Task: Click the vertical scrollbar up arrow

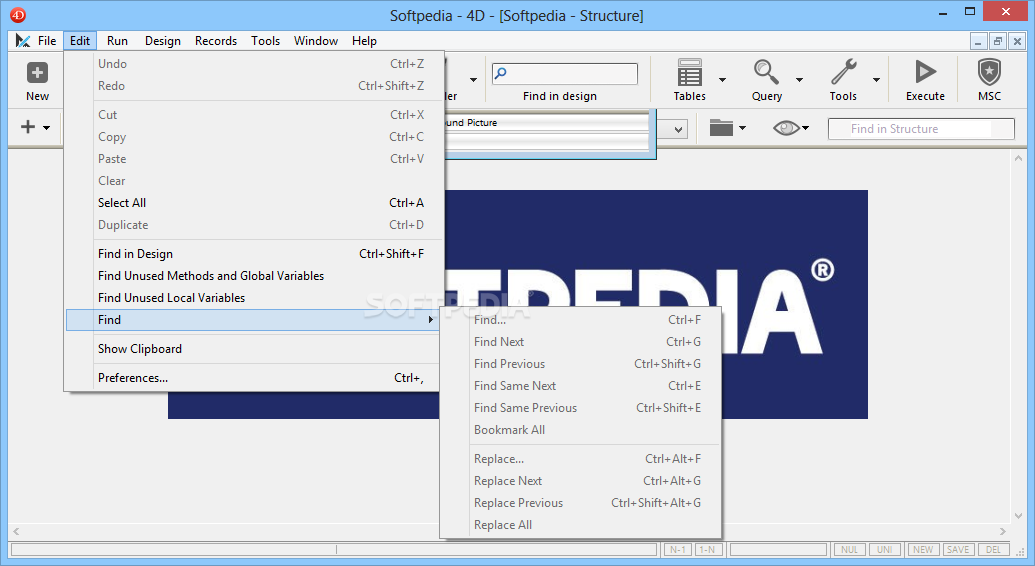Action: click(1018, 159)
